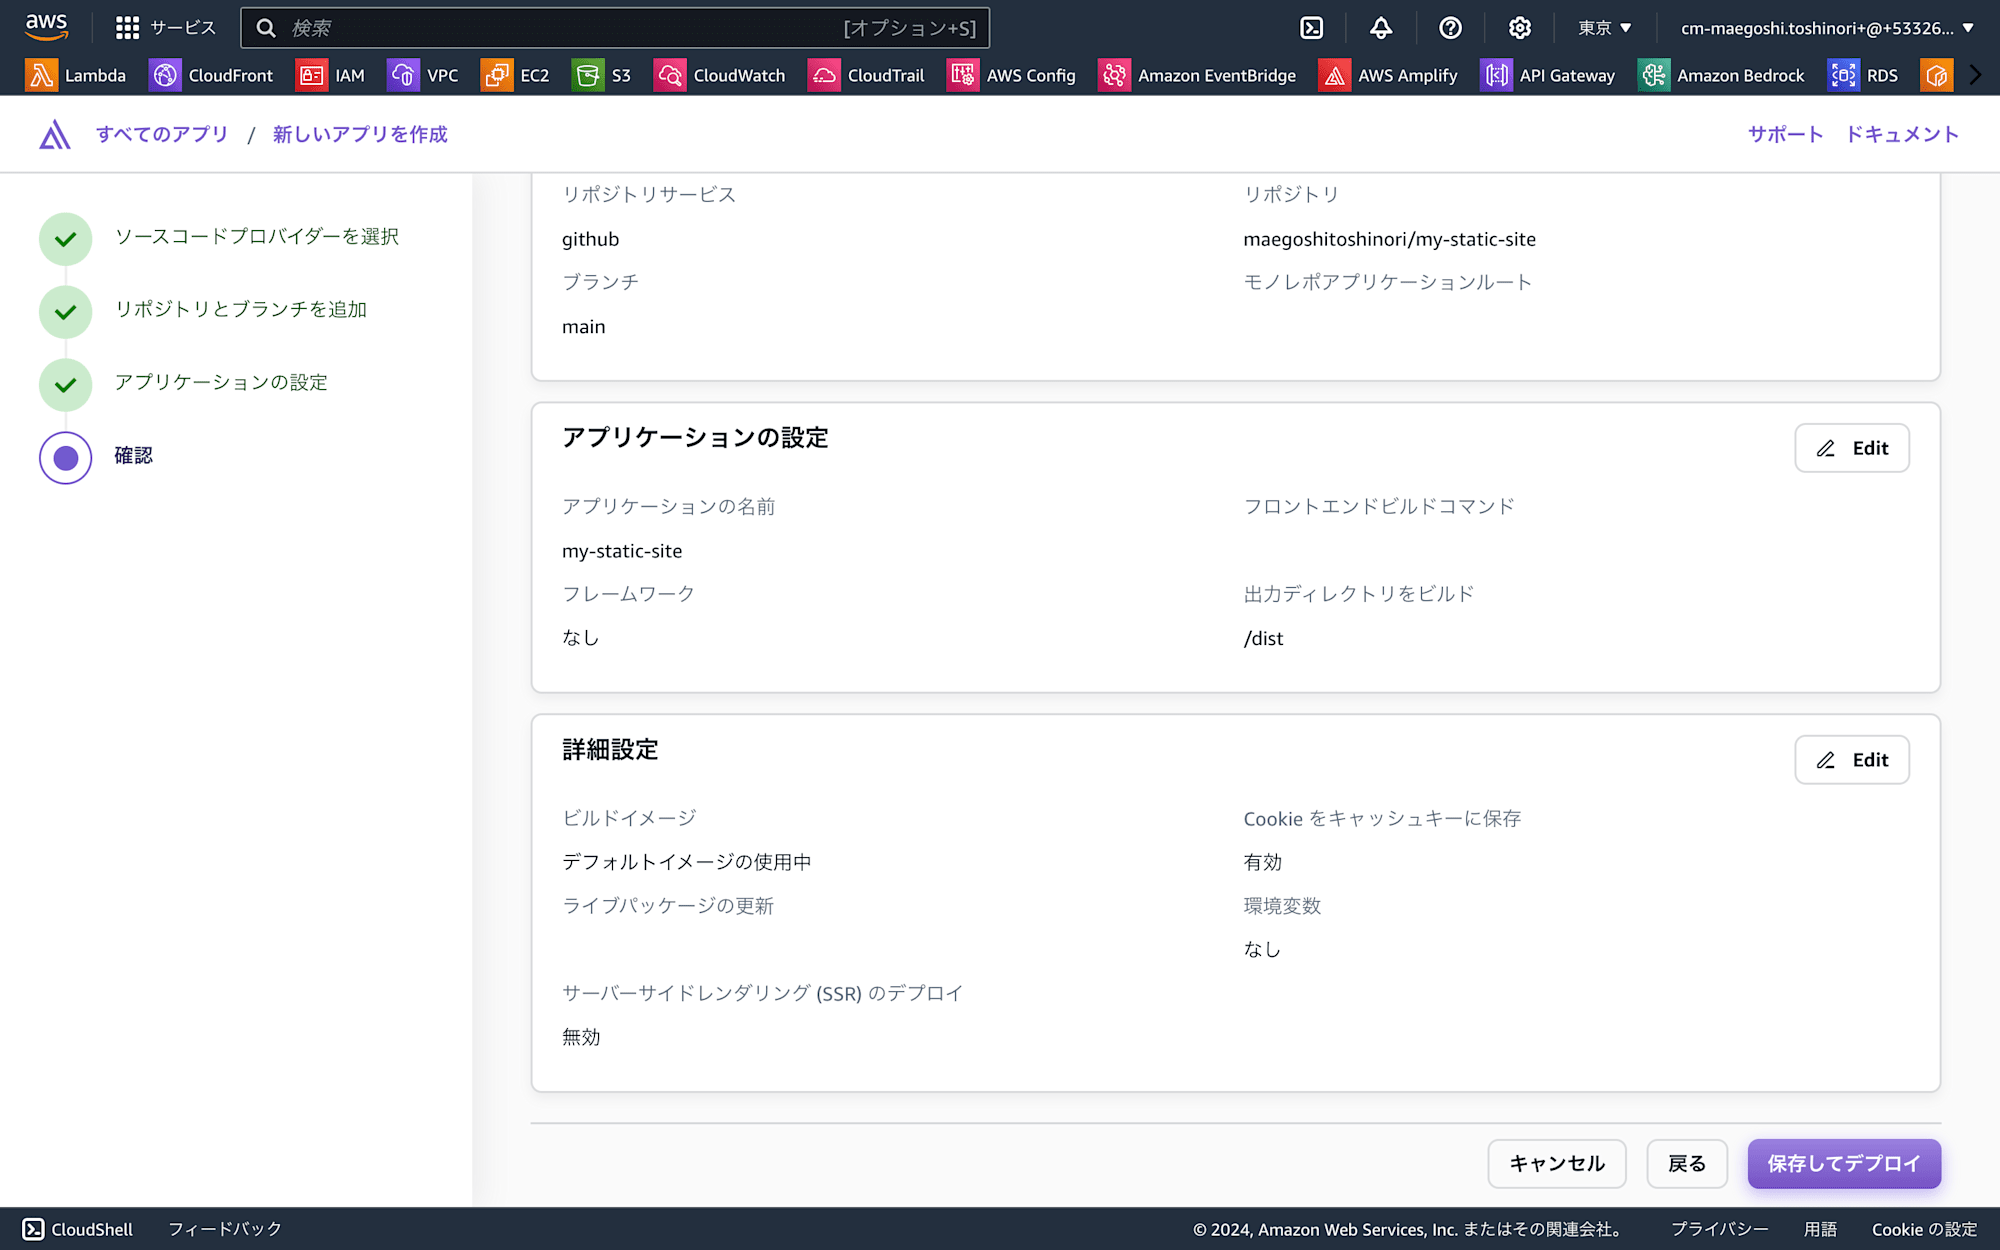2000x1250 pixels.
Task: Open the 用語 footer link
Action: click(x=1820, y=1229)
